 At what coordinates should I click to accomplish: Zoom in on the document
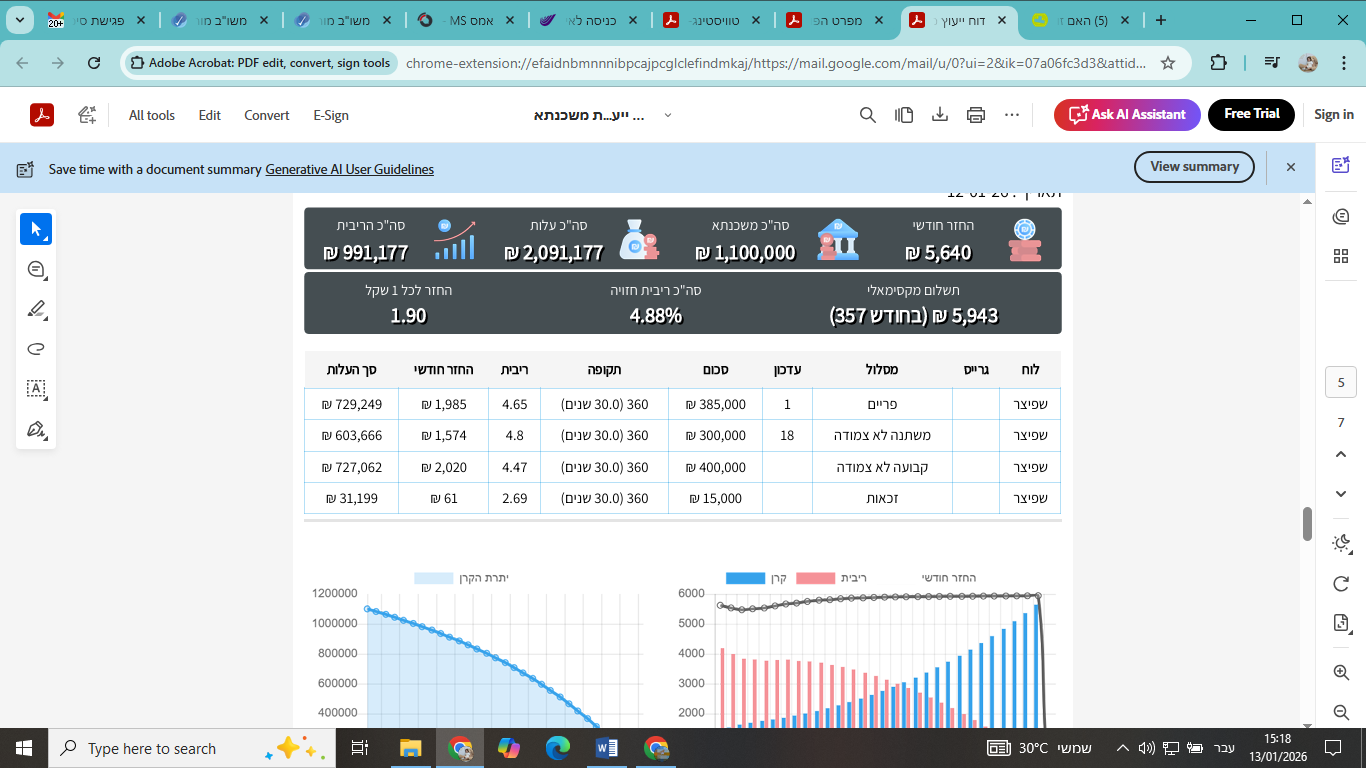[x=1340, y=671]
